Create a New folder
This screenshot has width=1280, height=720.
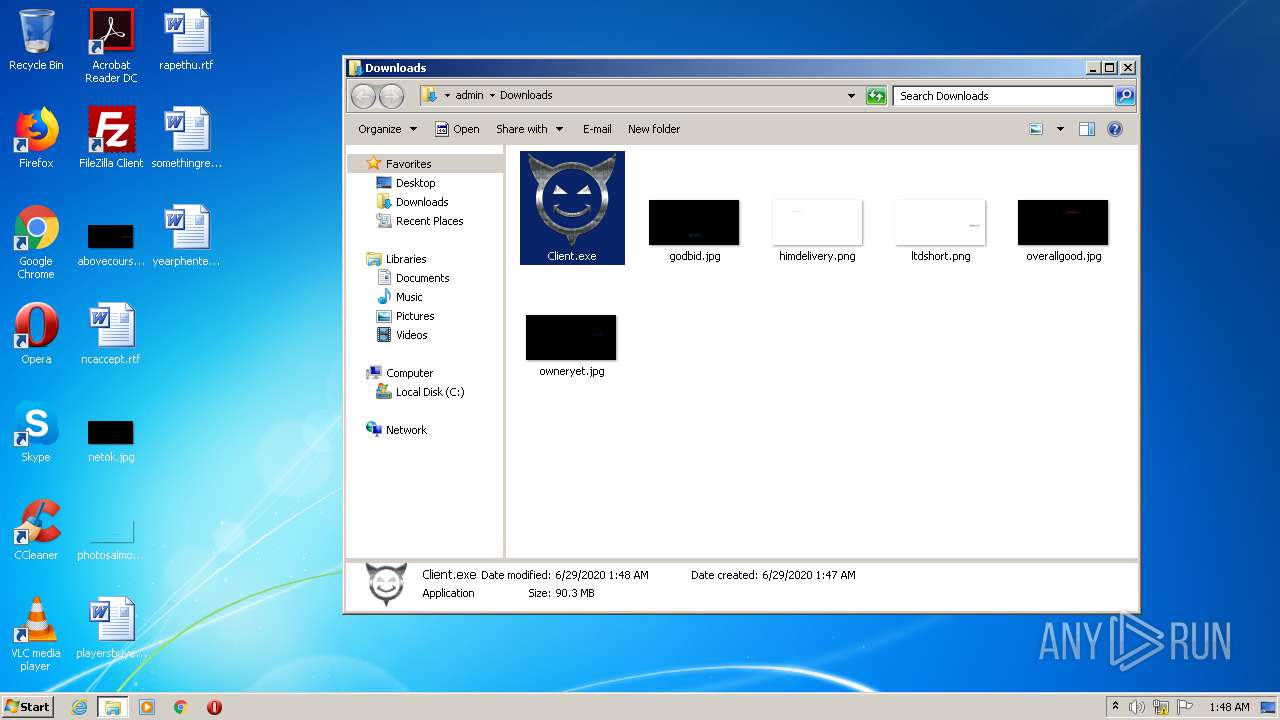[x=654, y=129]
